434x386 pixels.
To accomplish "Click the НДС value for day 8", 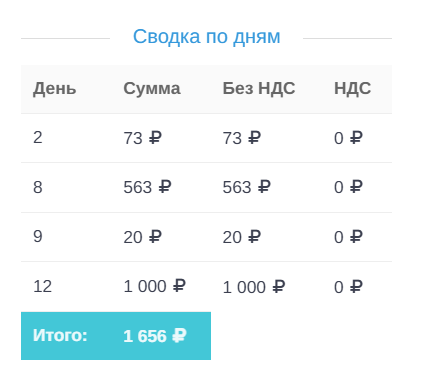I will coord(348,187).
